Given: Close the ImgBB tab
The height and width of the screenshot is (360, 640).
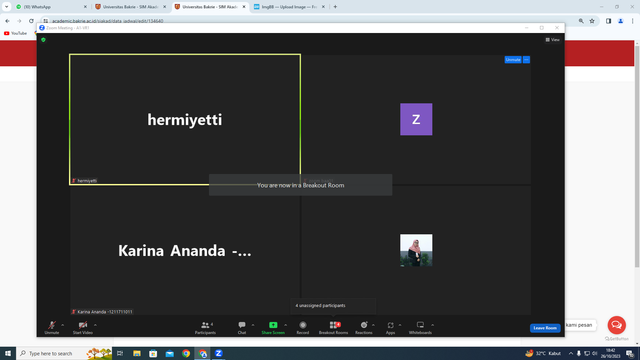Looking at the screenshot, I should 323,7.
